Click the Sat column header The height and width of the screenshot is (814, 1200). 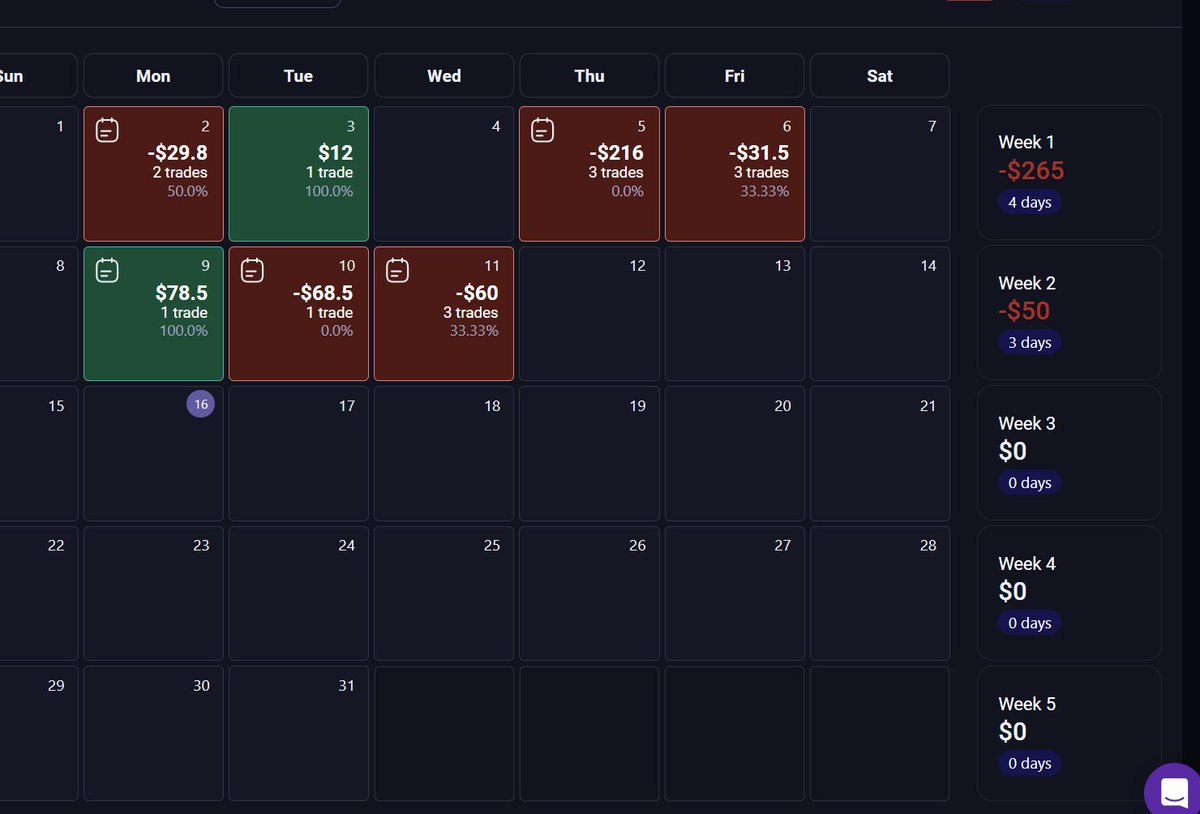pos(879,76)
